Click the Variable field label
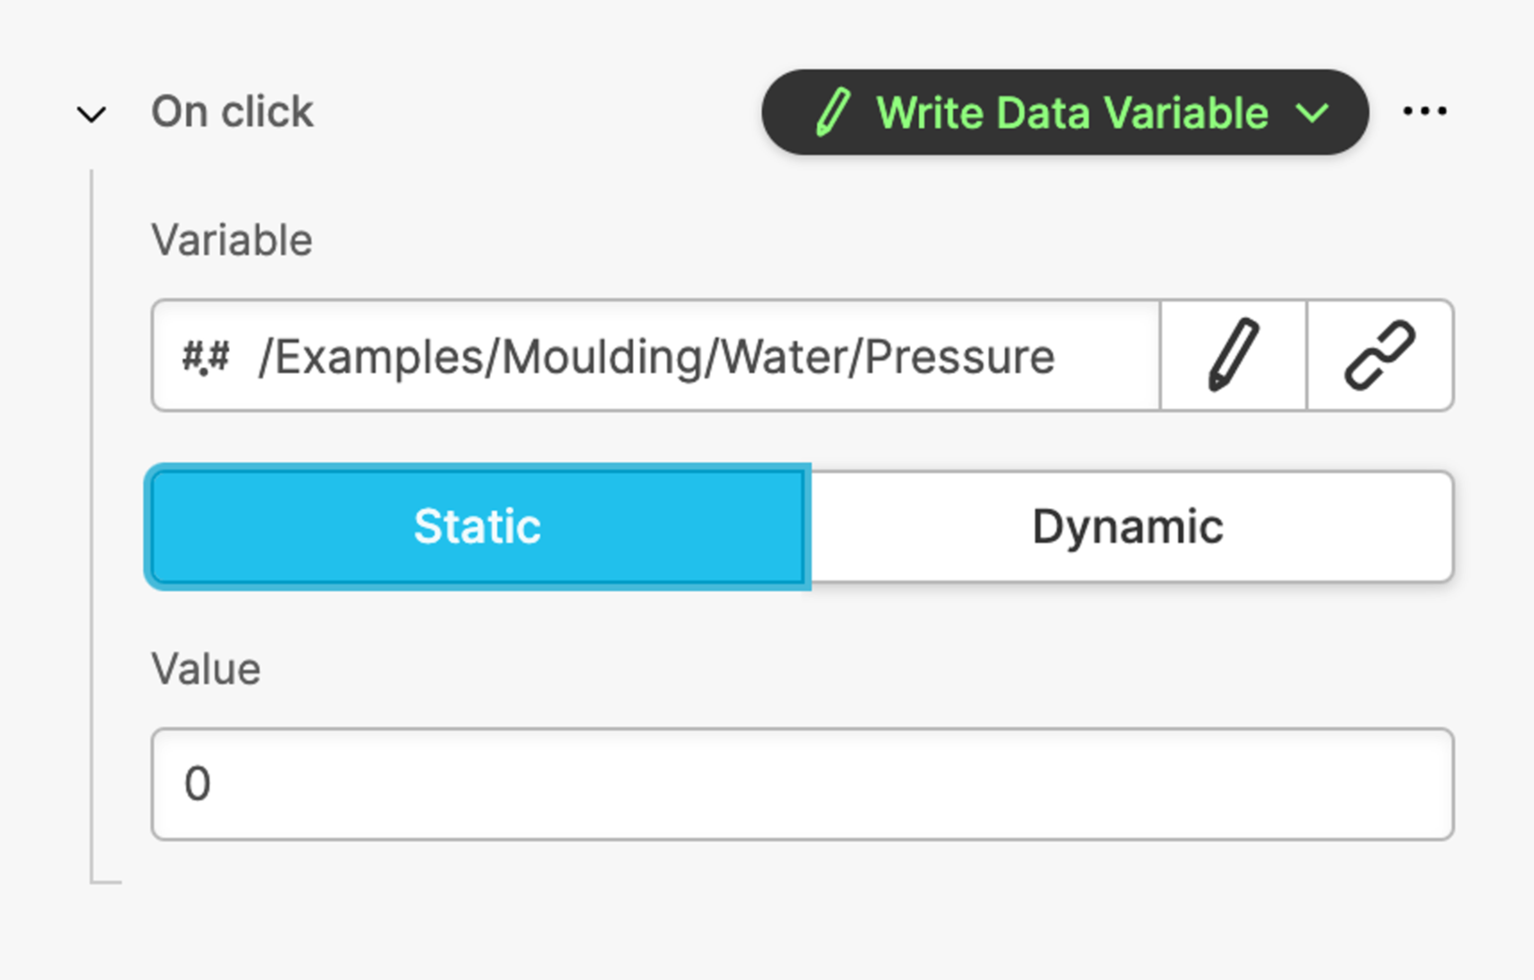 [x=231, y=241]
